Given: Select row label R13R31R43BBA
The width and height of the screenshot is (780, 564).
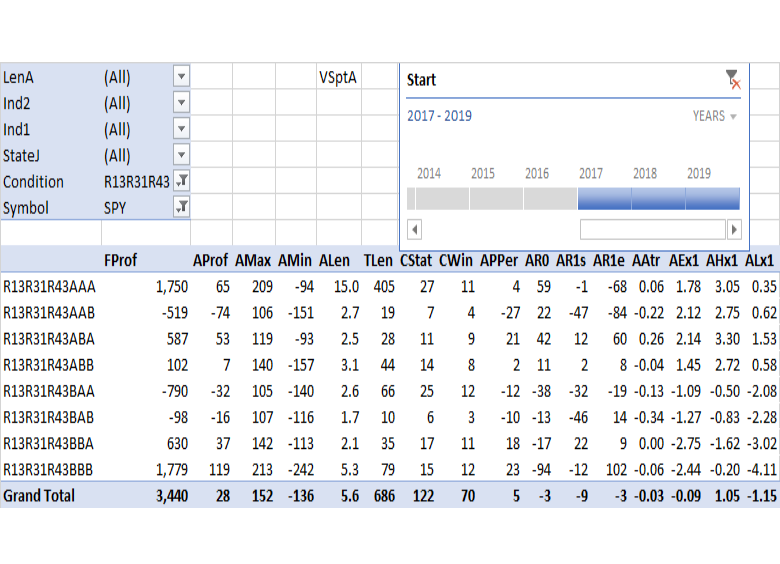Looking at the screenshot, I should point(48,444).
